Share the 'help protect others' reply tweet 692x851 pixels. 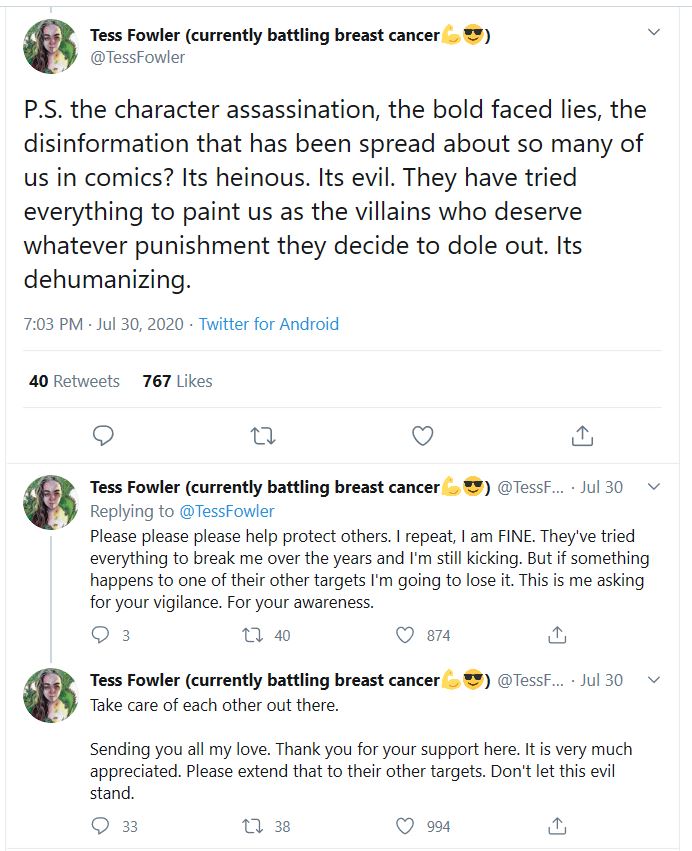(x=558, y=634)
